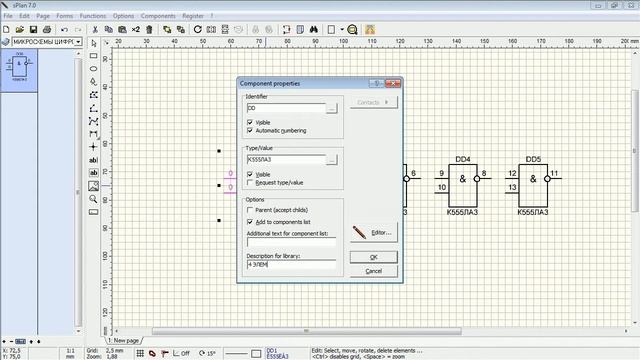Expand the page format dropdown arrow in the toolbar
Viewport: 640px width, 360px height.
[x=342, y=29]
